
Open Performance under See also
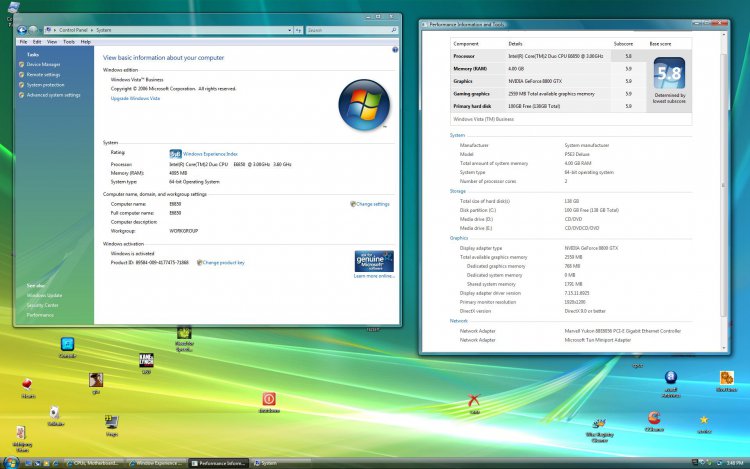40,315
